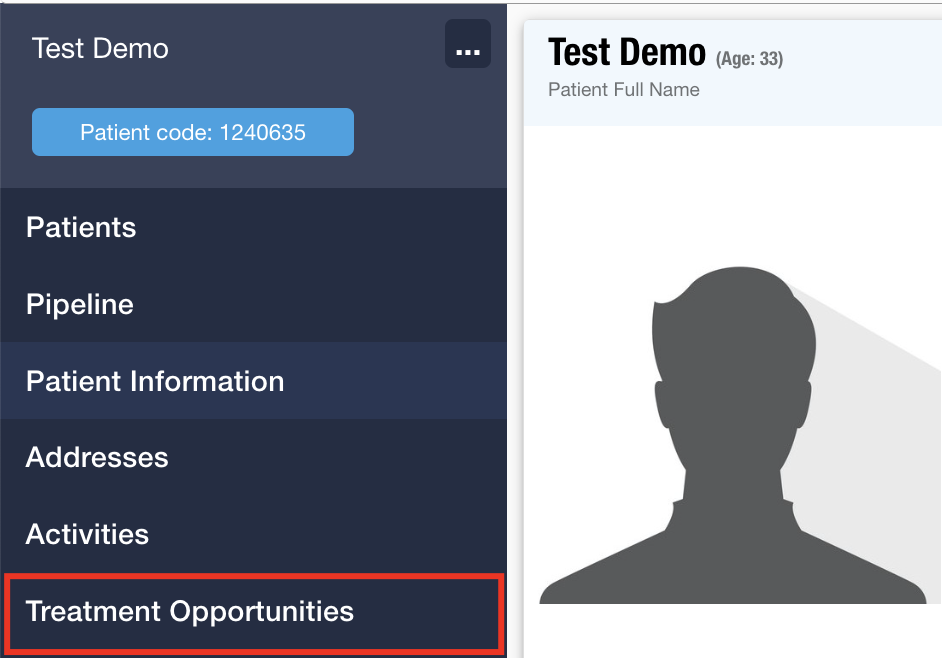Select the Patients sidebar entry
This screenshot has width=942, height=658.
pyautogui.click(x=80, y=228)
